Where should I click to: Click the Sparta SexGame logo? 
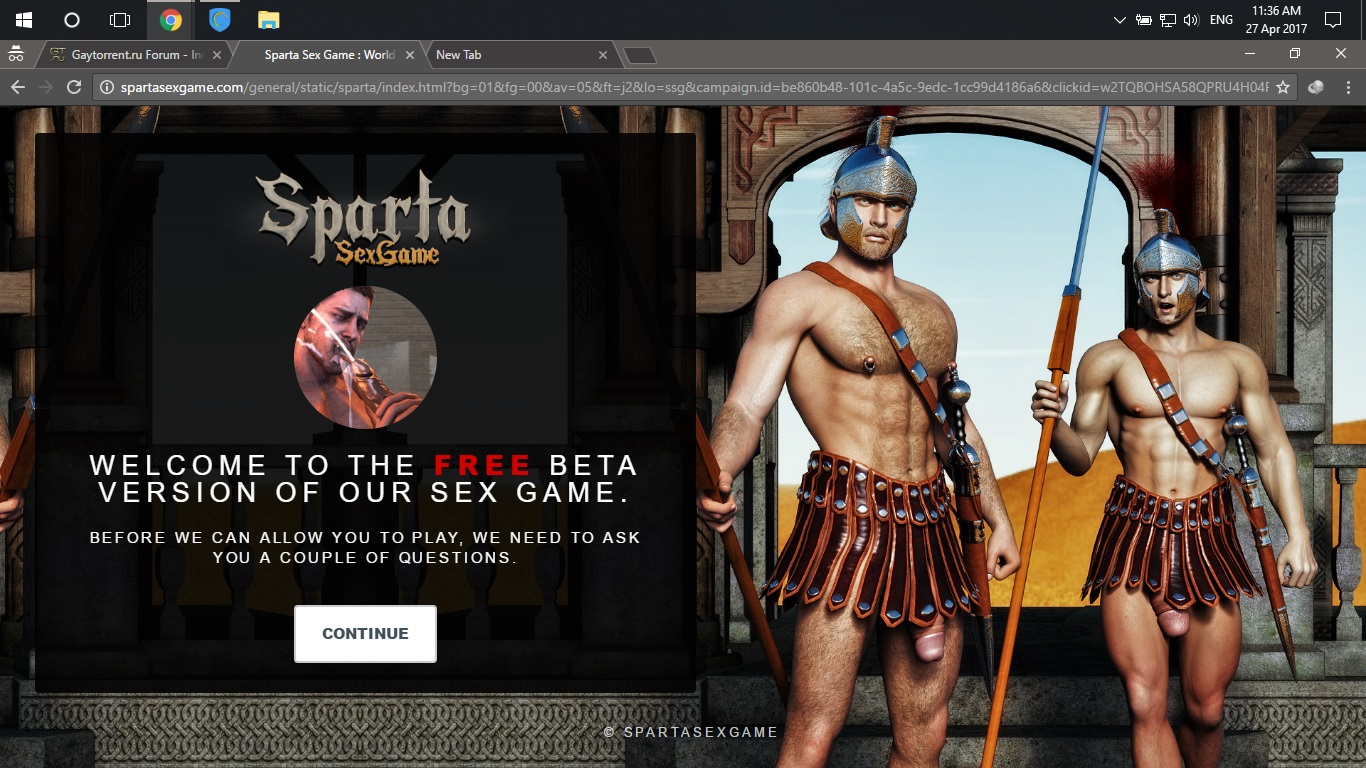point(365,222)
